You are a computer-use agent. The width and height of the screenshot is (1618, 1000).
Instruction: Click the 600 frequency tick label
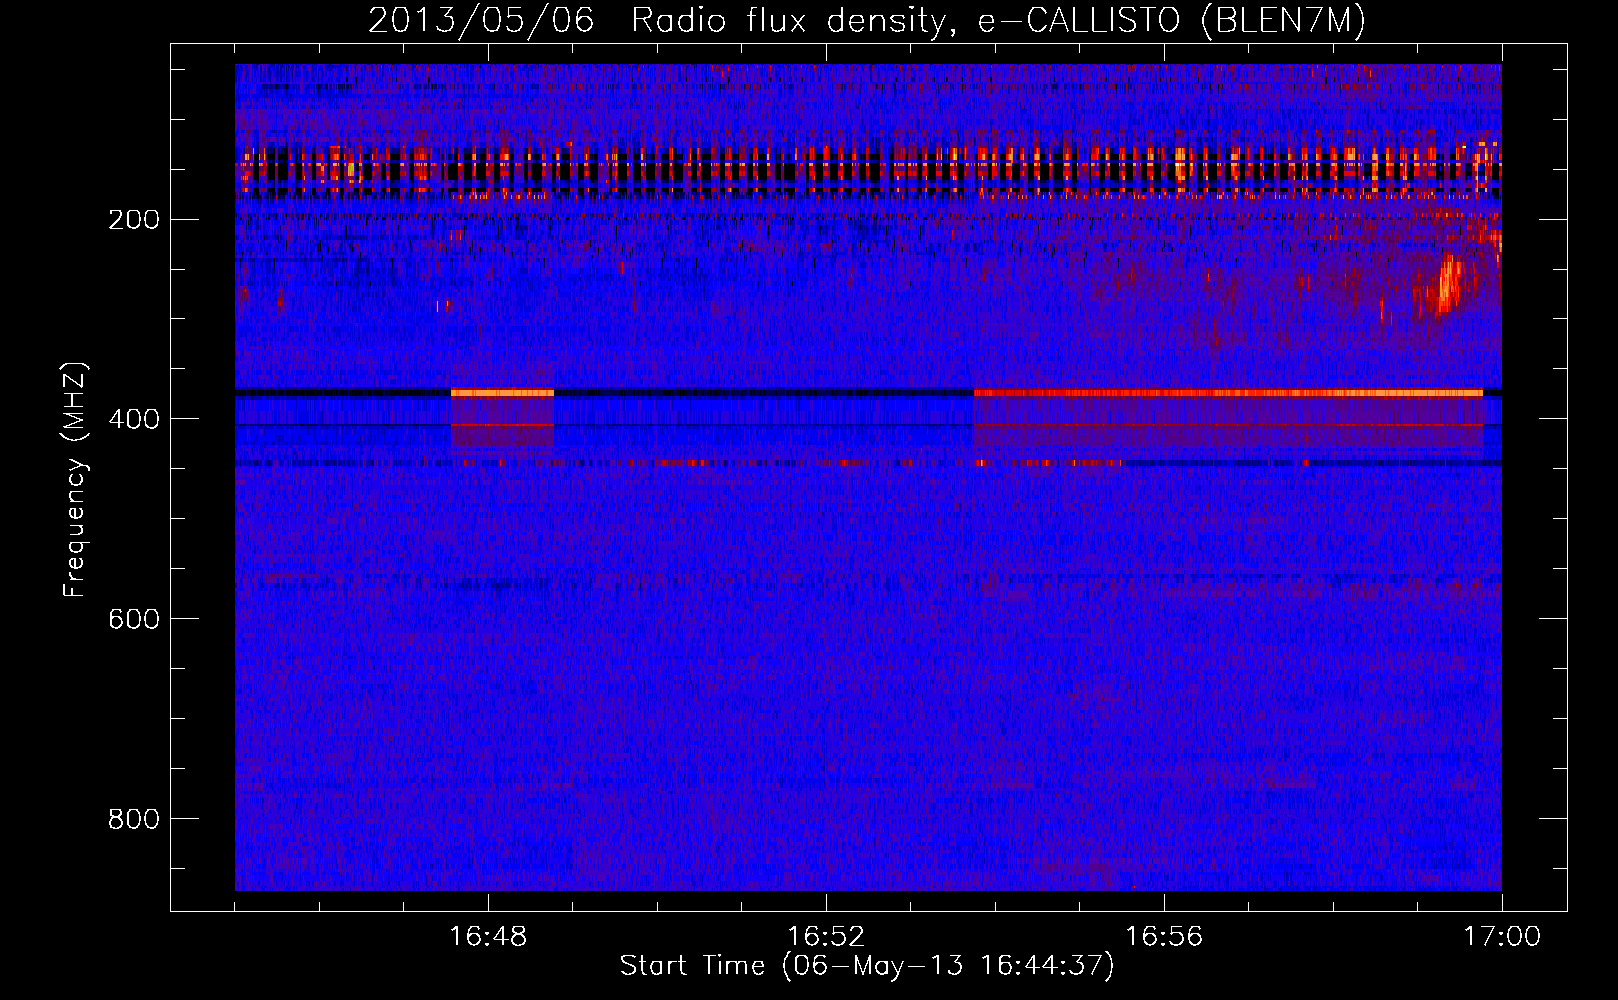(134, 620)
